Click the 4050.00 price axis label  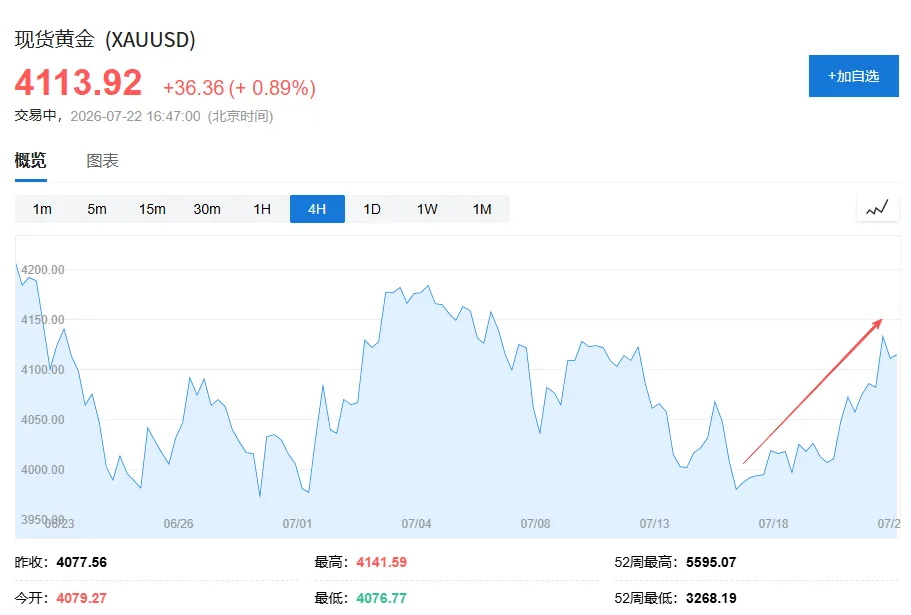tap(43, 419)
